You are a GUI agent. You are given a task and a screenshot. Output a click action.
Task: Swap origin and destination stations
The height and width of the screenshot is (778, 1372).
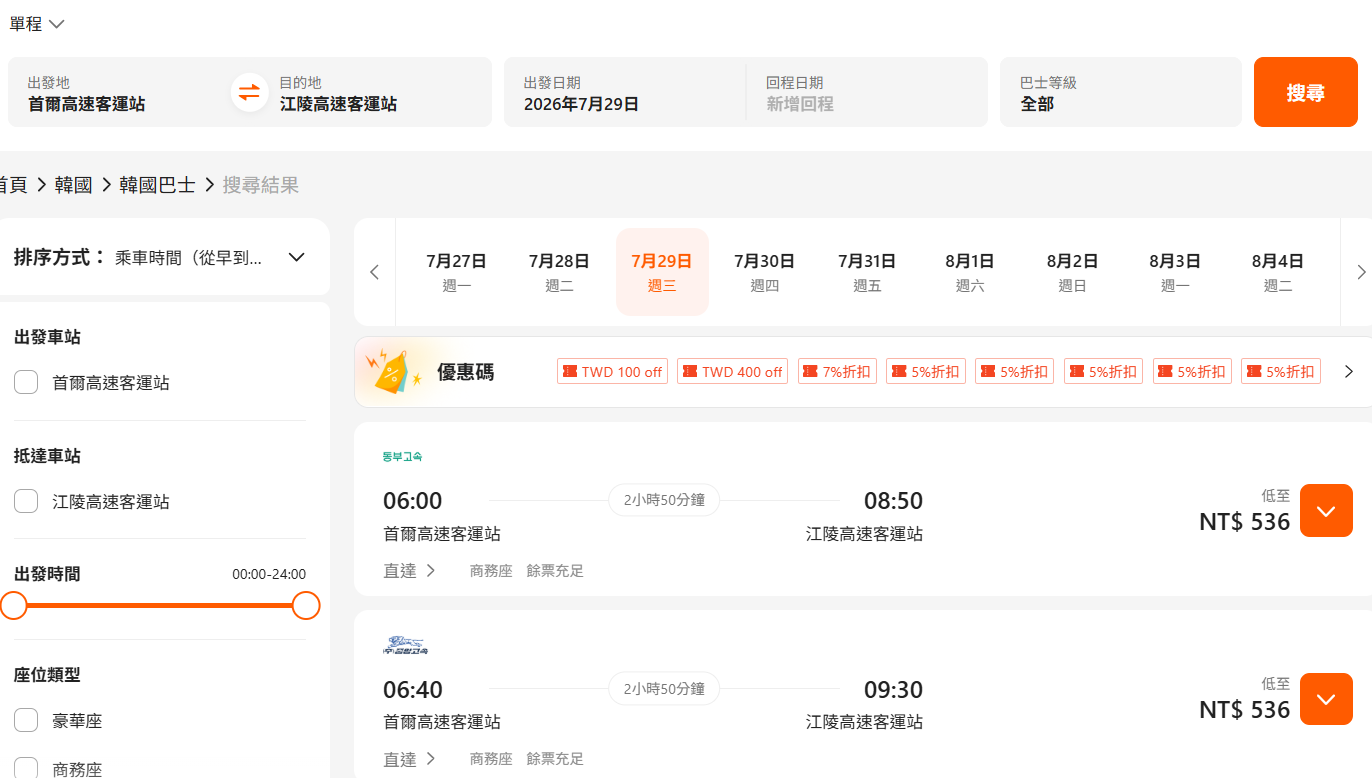click(x=249, y=93)
